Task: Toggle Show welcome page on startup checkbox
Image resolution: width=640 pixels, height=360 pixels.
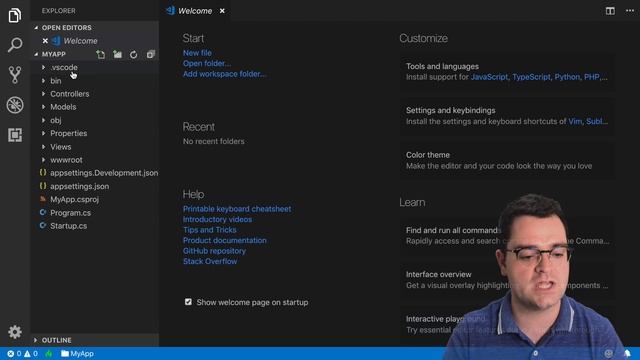Action: tap(188, 302)
